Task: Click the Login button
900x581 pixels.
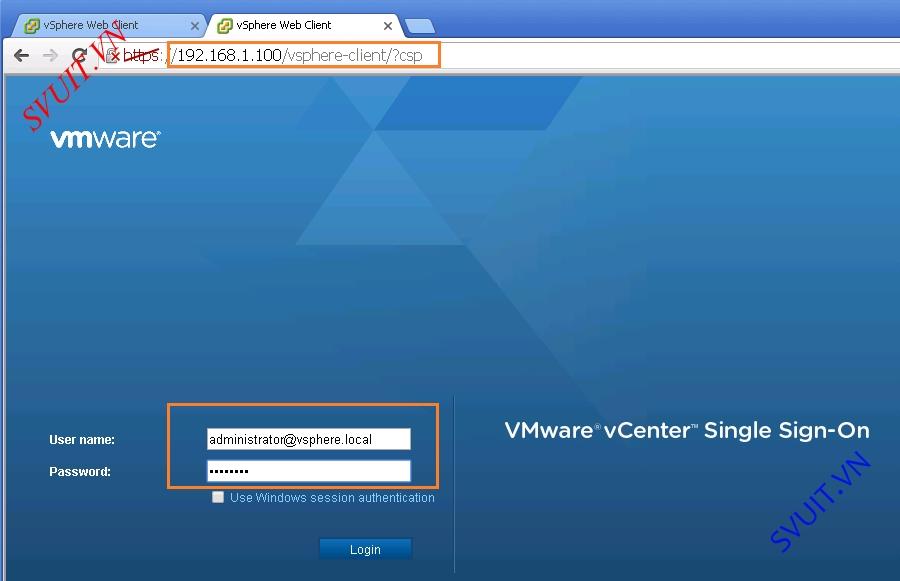Action: [365, 549]
